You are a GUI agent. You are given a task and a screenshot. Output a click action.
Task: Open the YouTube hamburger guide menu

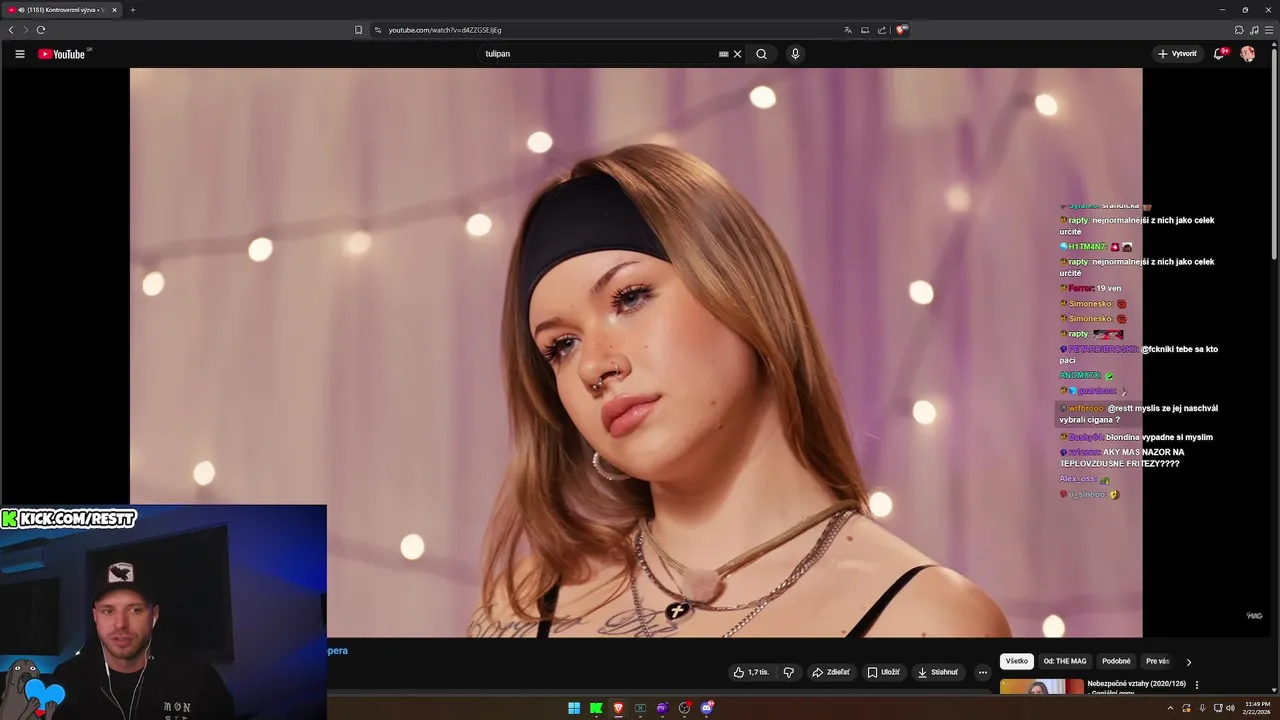(19, 54)
